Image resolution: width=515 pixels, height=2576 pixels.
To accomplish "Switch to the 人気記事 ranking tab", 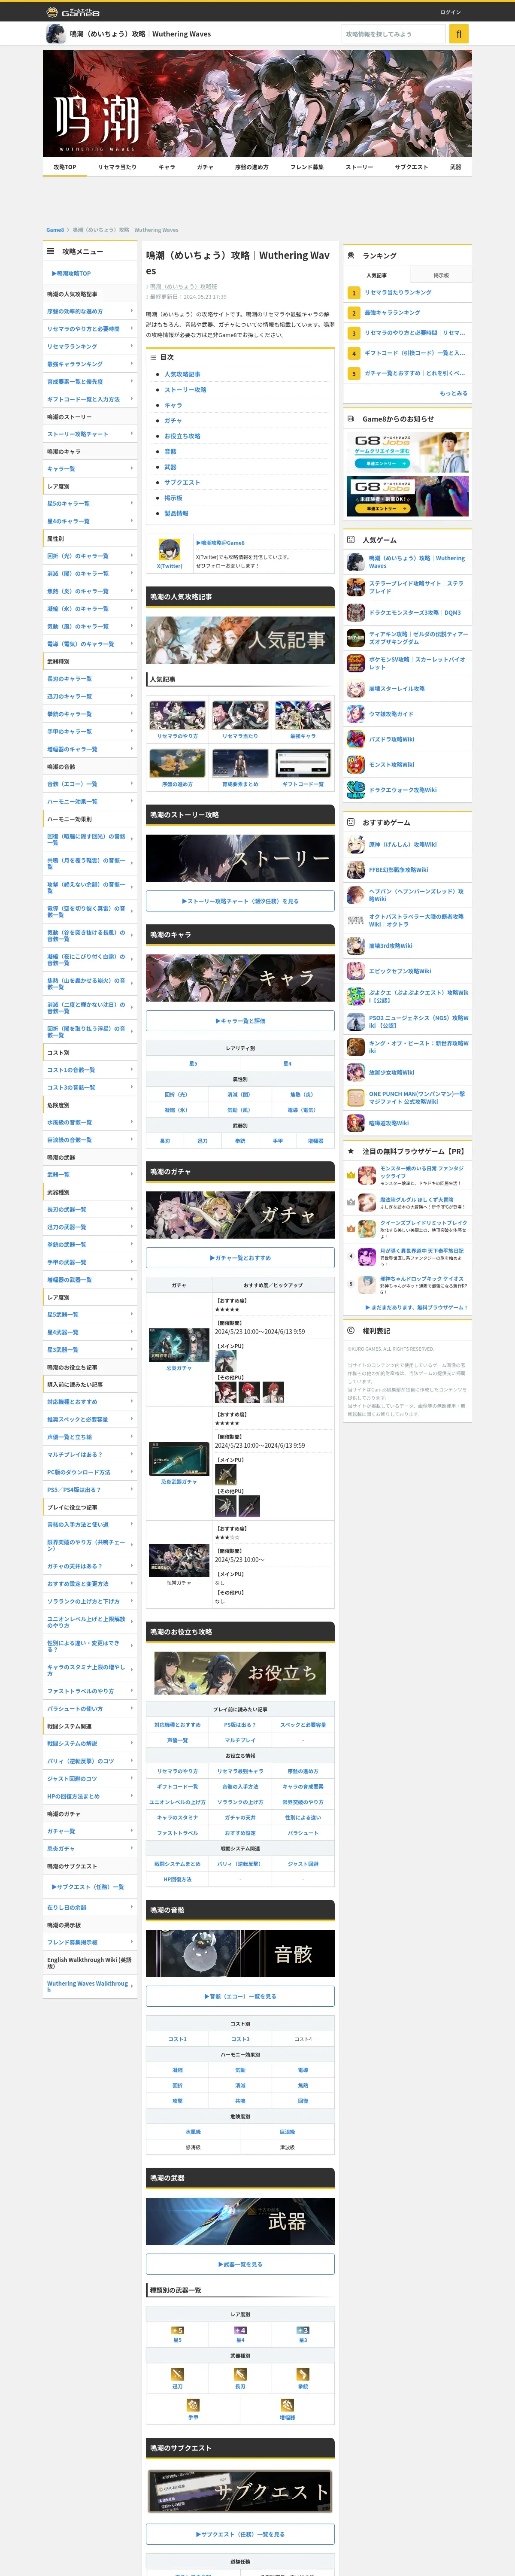I will click(x=376, y=275).
